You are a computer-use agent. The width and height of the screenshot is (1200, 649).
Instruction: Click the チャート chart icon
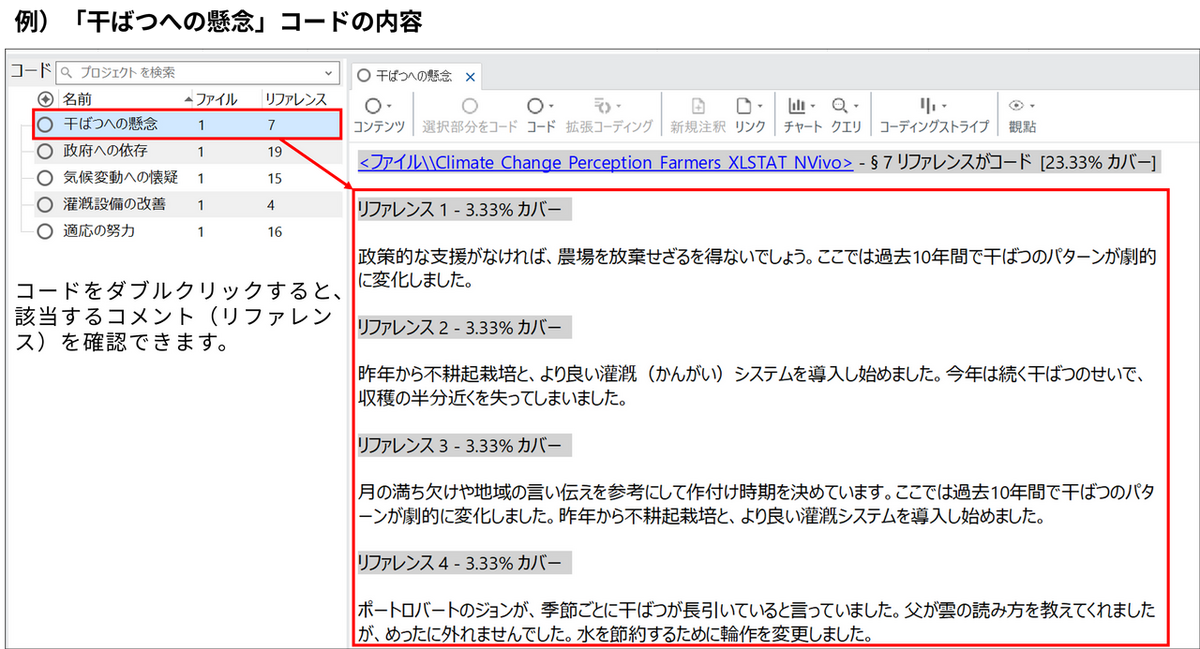pos(802,106)
